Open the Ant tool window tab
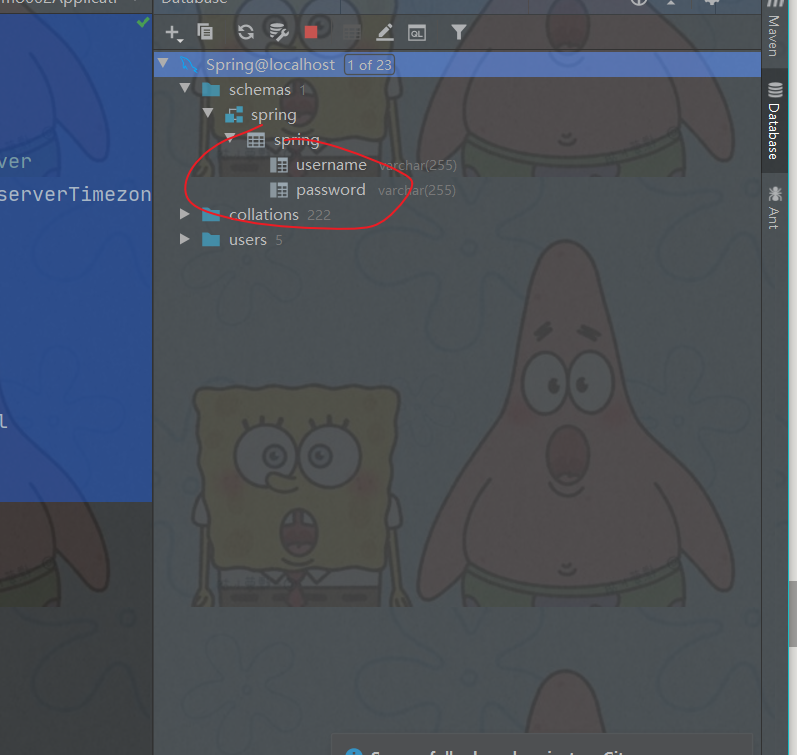 point(775,207)
